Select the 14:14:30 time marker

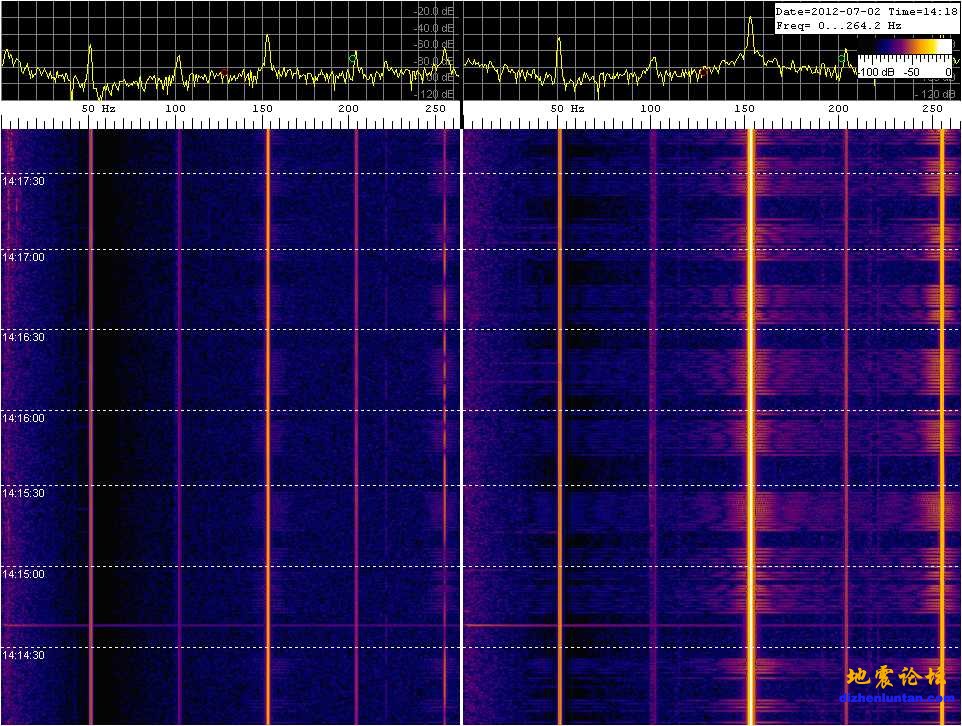coord(23,655)
